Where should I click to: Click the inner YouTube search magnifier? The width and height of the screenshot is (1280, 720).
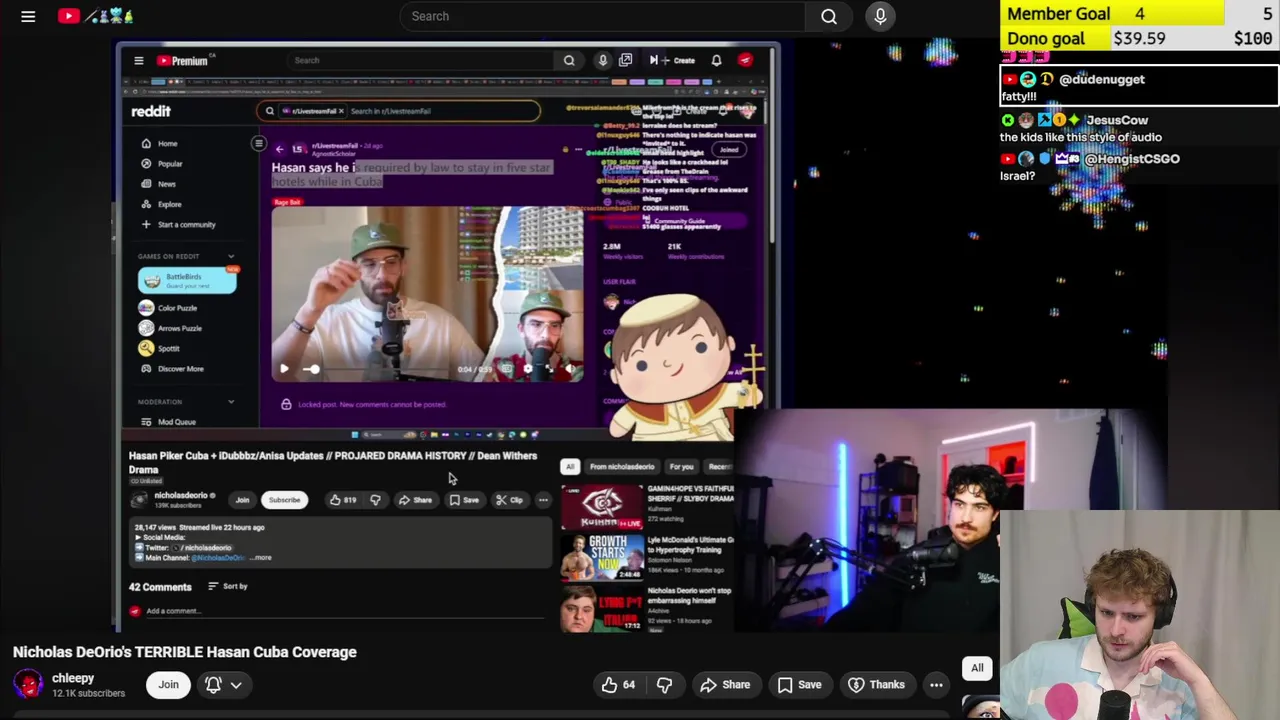[569, 60]
